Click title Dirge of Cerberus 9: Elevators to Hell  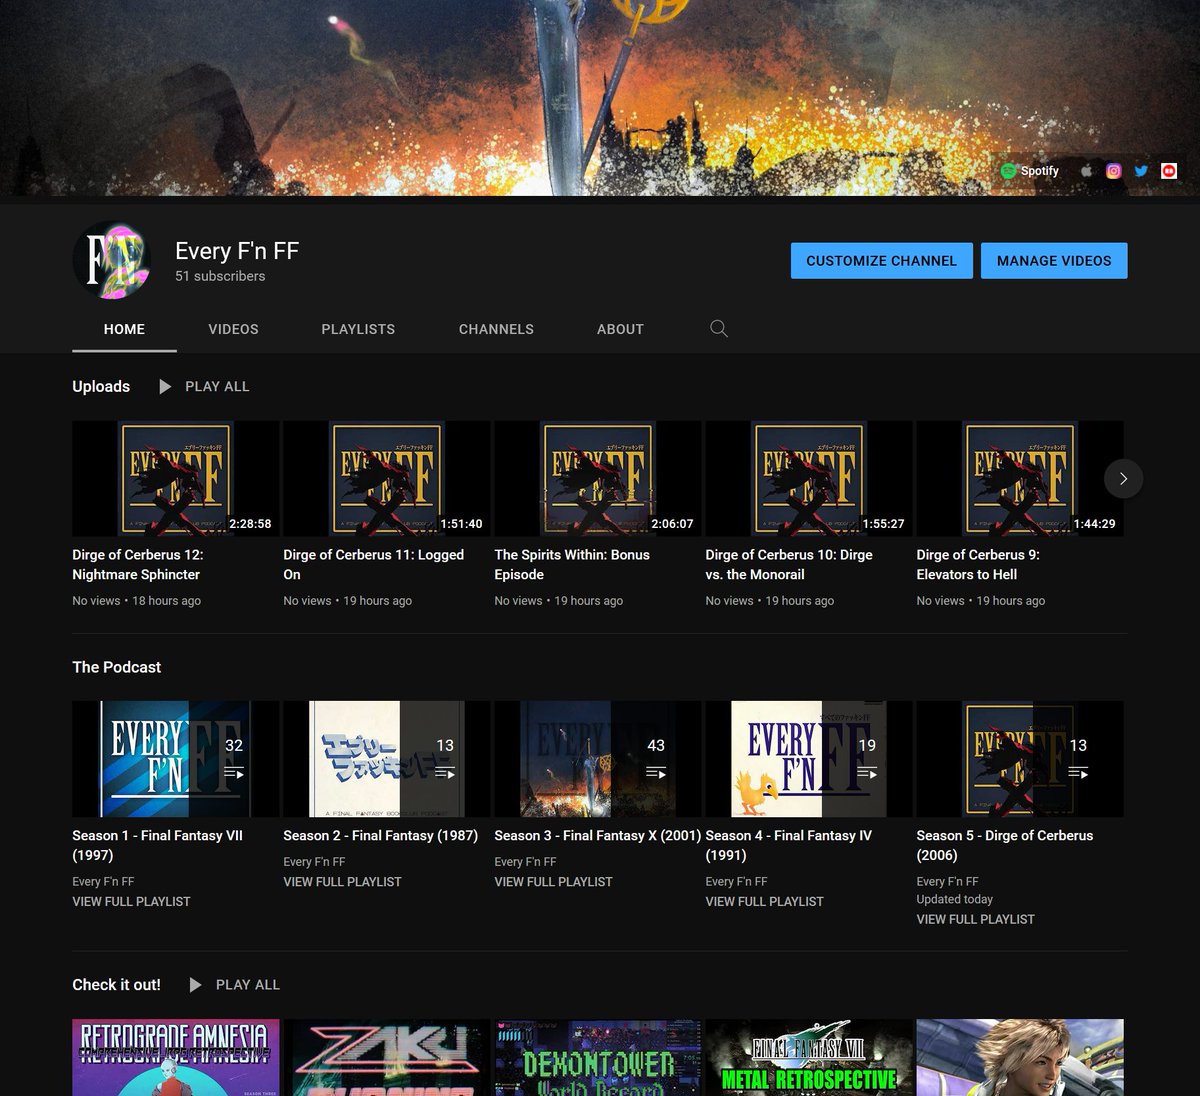click(x=978, y=565)
